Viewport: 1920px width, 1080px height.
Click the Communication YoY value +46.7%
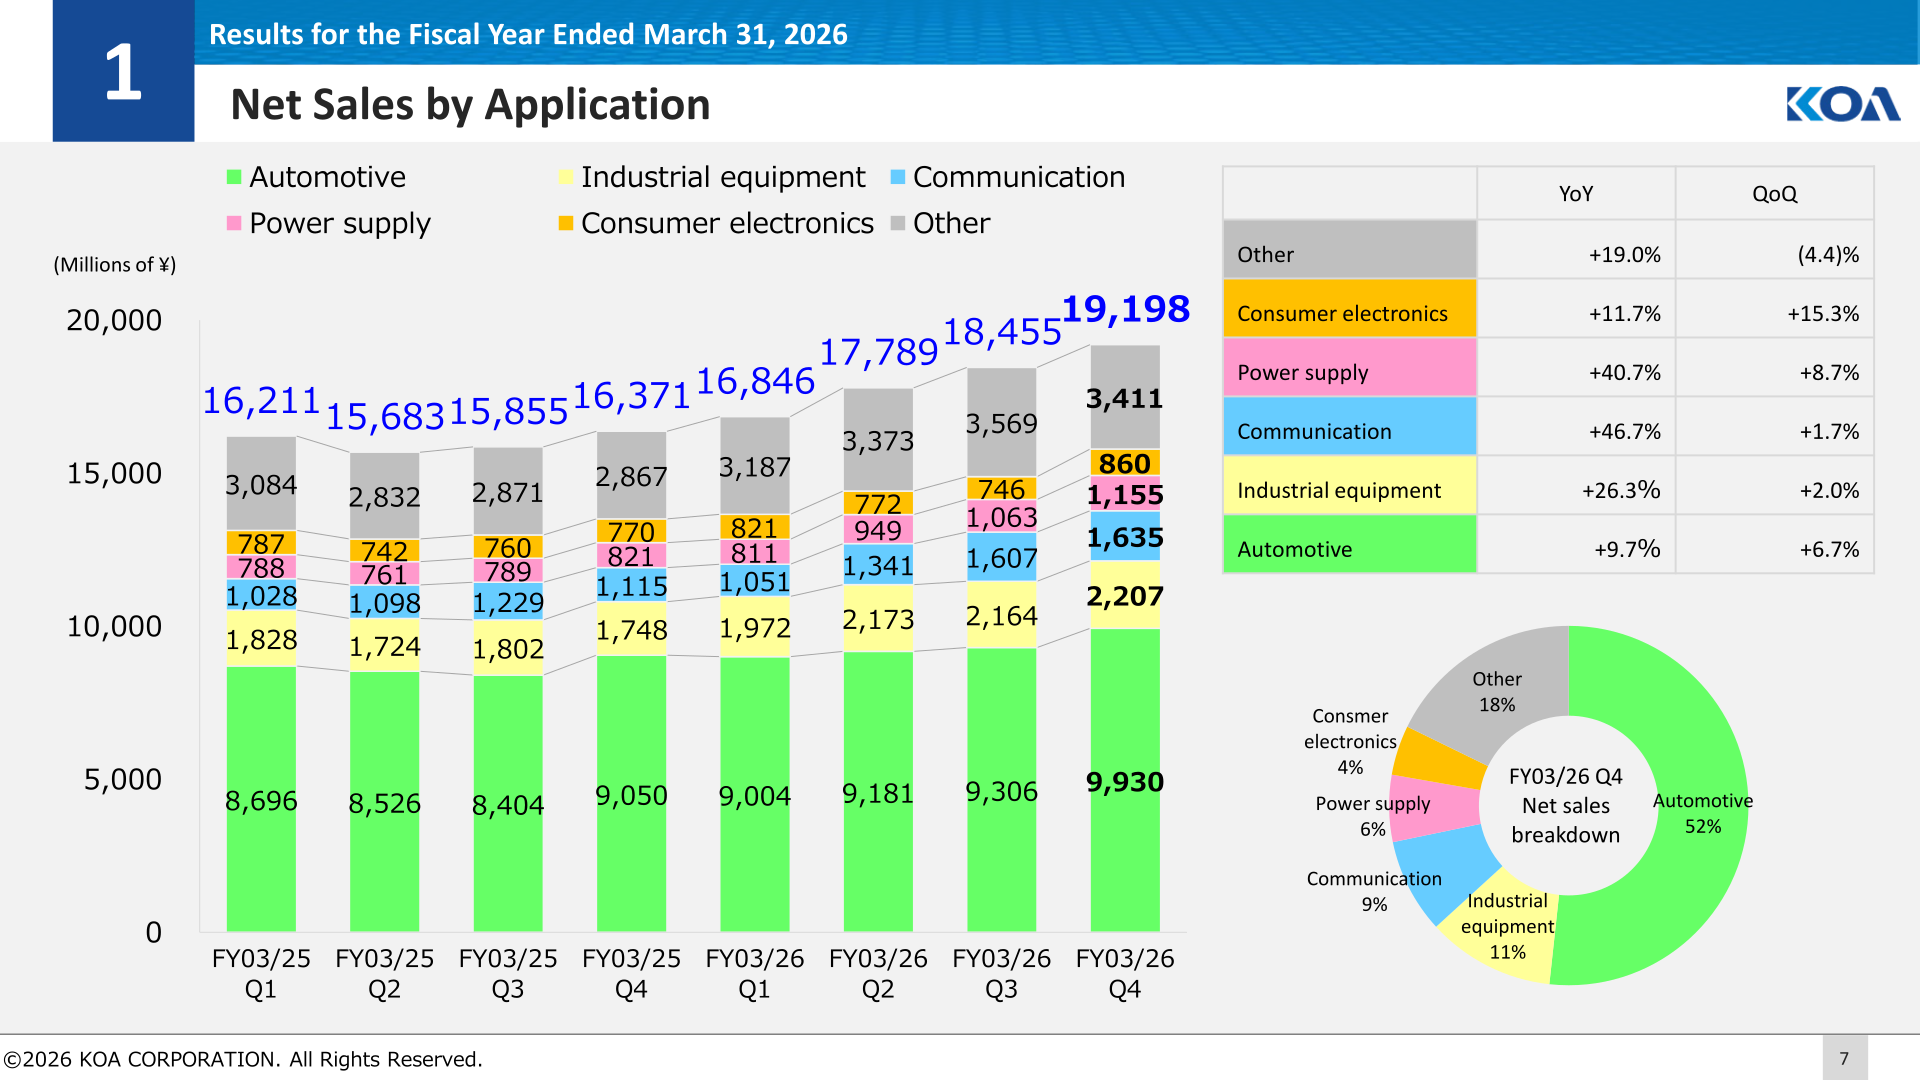[x=1625, y=432]
